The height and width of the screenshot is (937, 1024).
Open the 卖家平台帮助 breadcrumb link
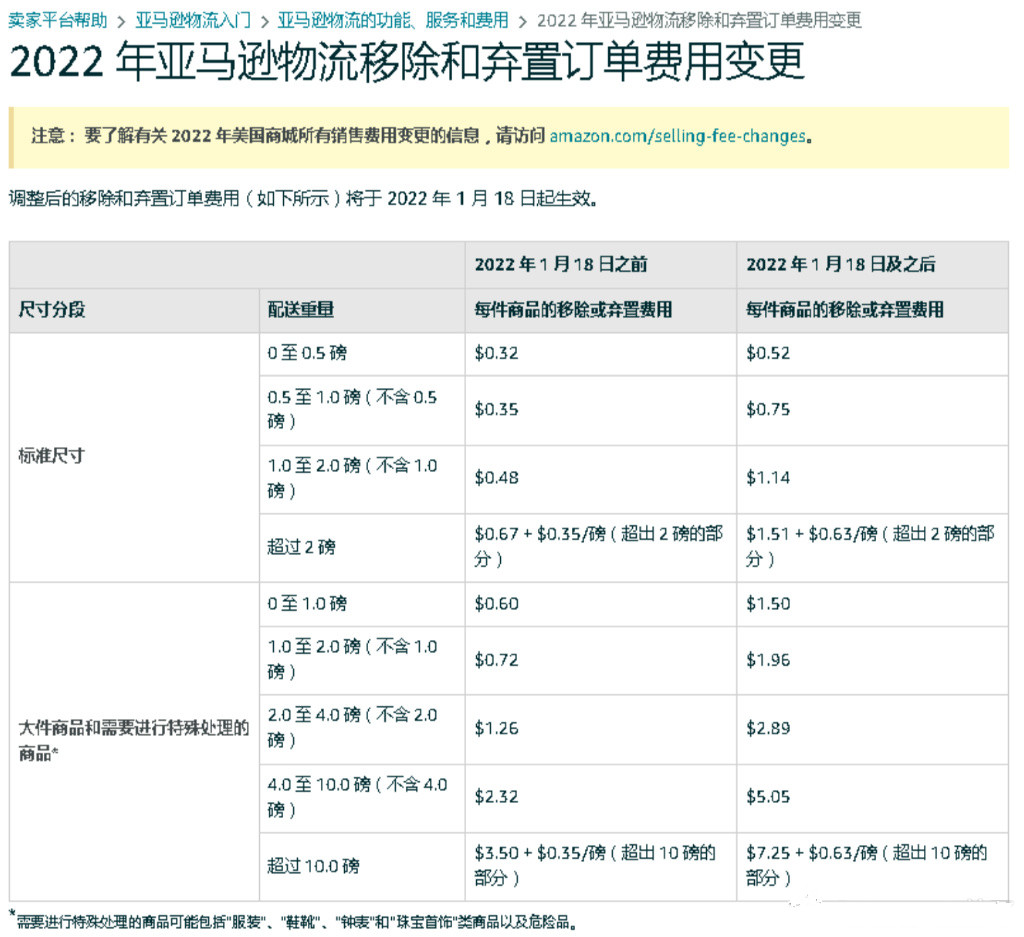(57, 20)
